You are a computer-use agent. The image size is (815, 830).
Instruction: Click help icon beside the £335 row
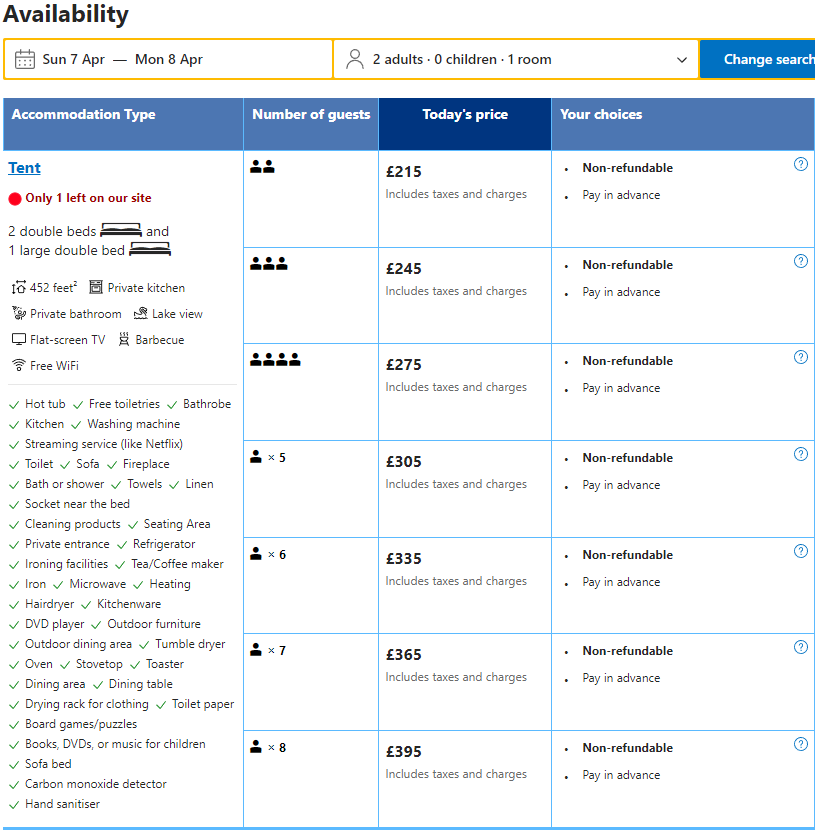click(800, 552)
